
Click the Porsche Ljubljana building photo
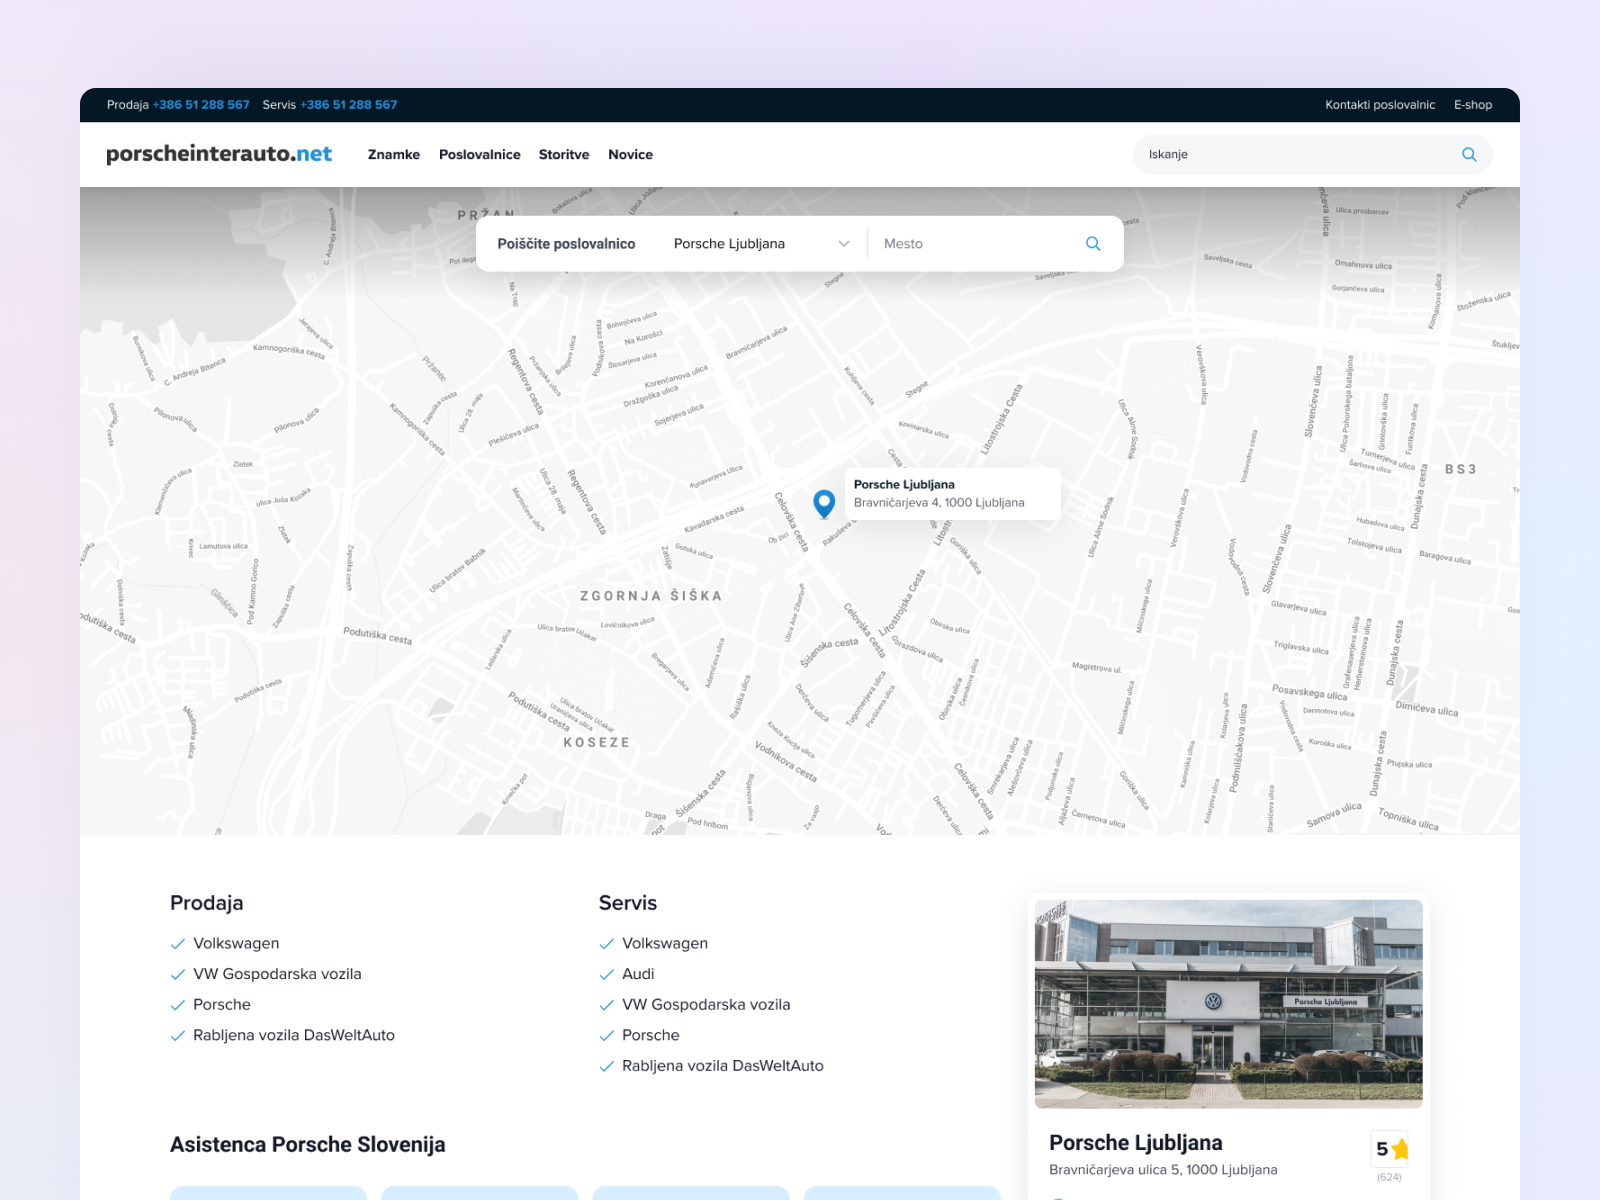1229,1004
